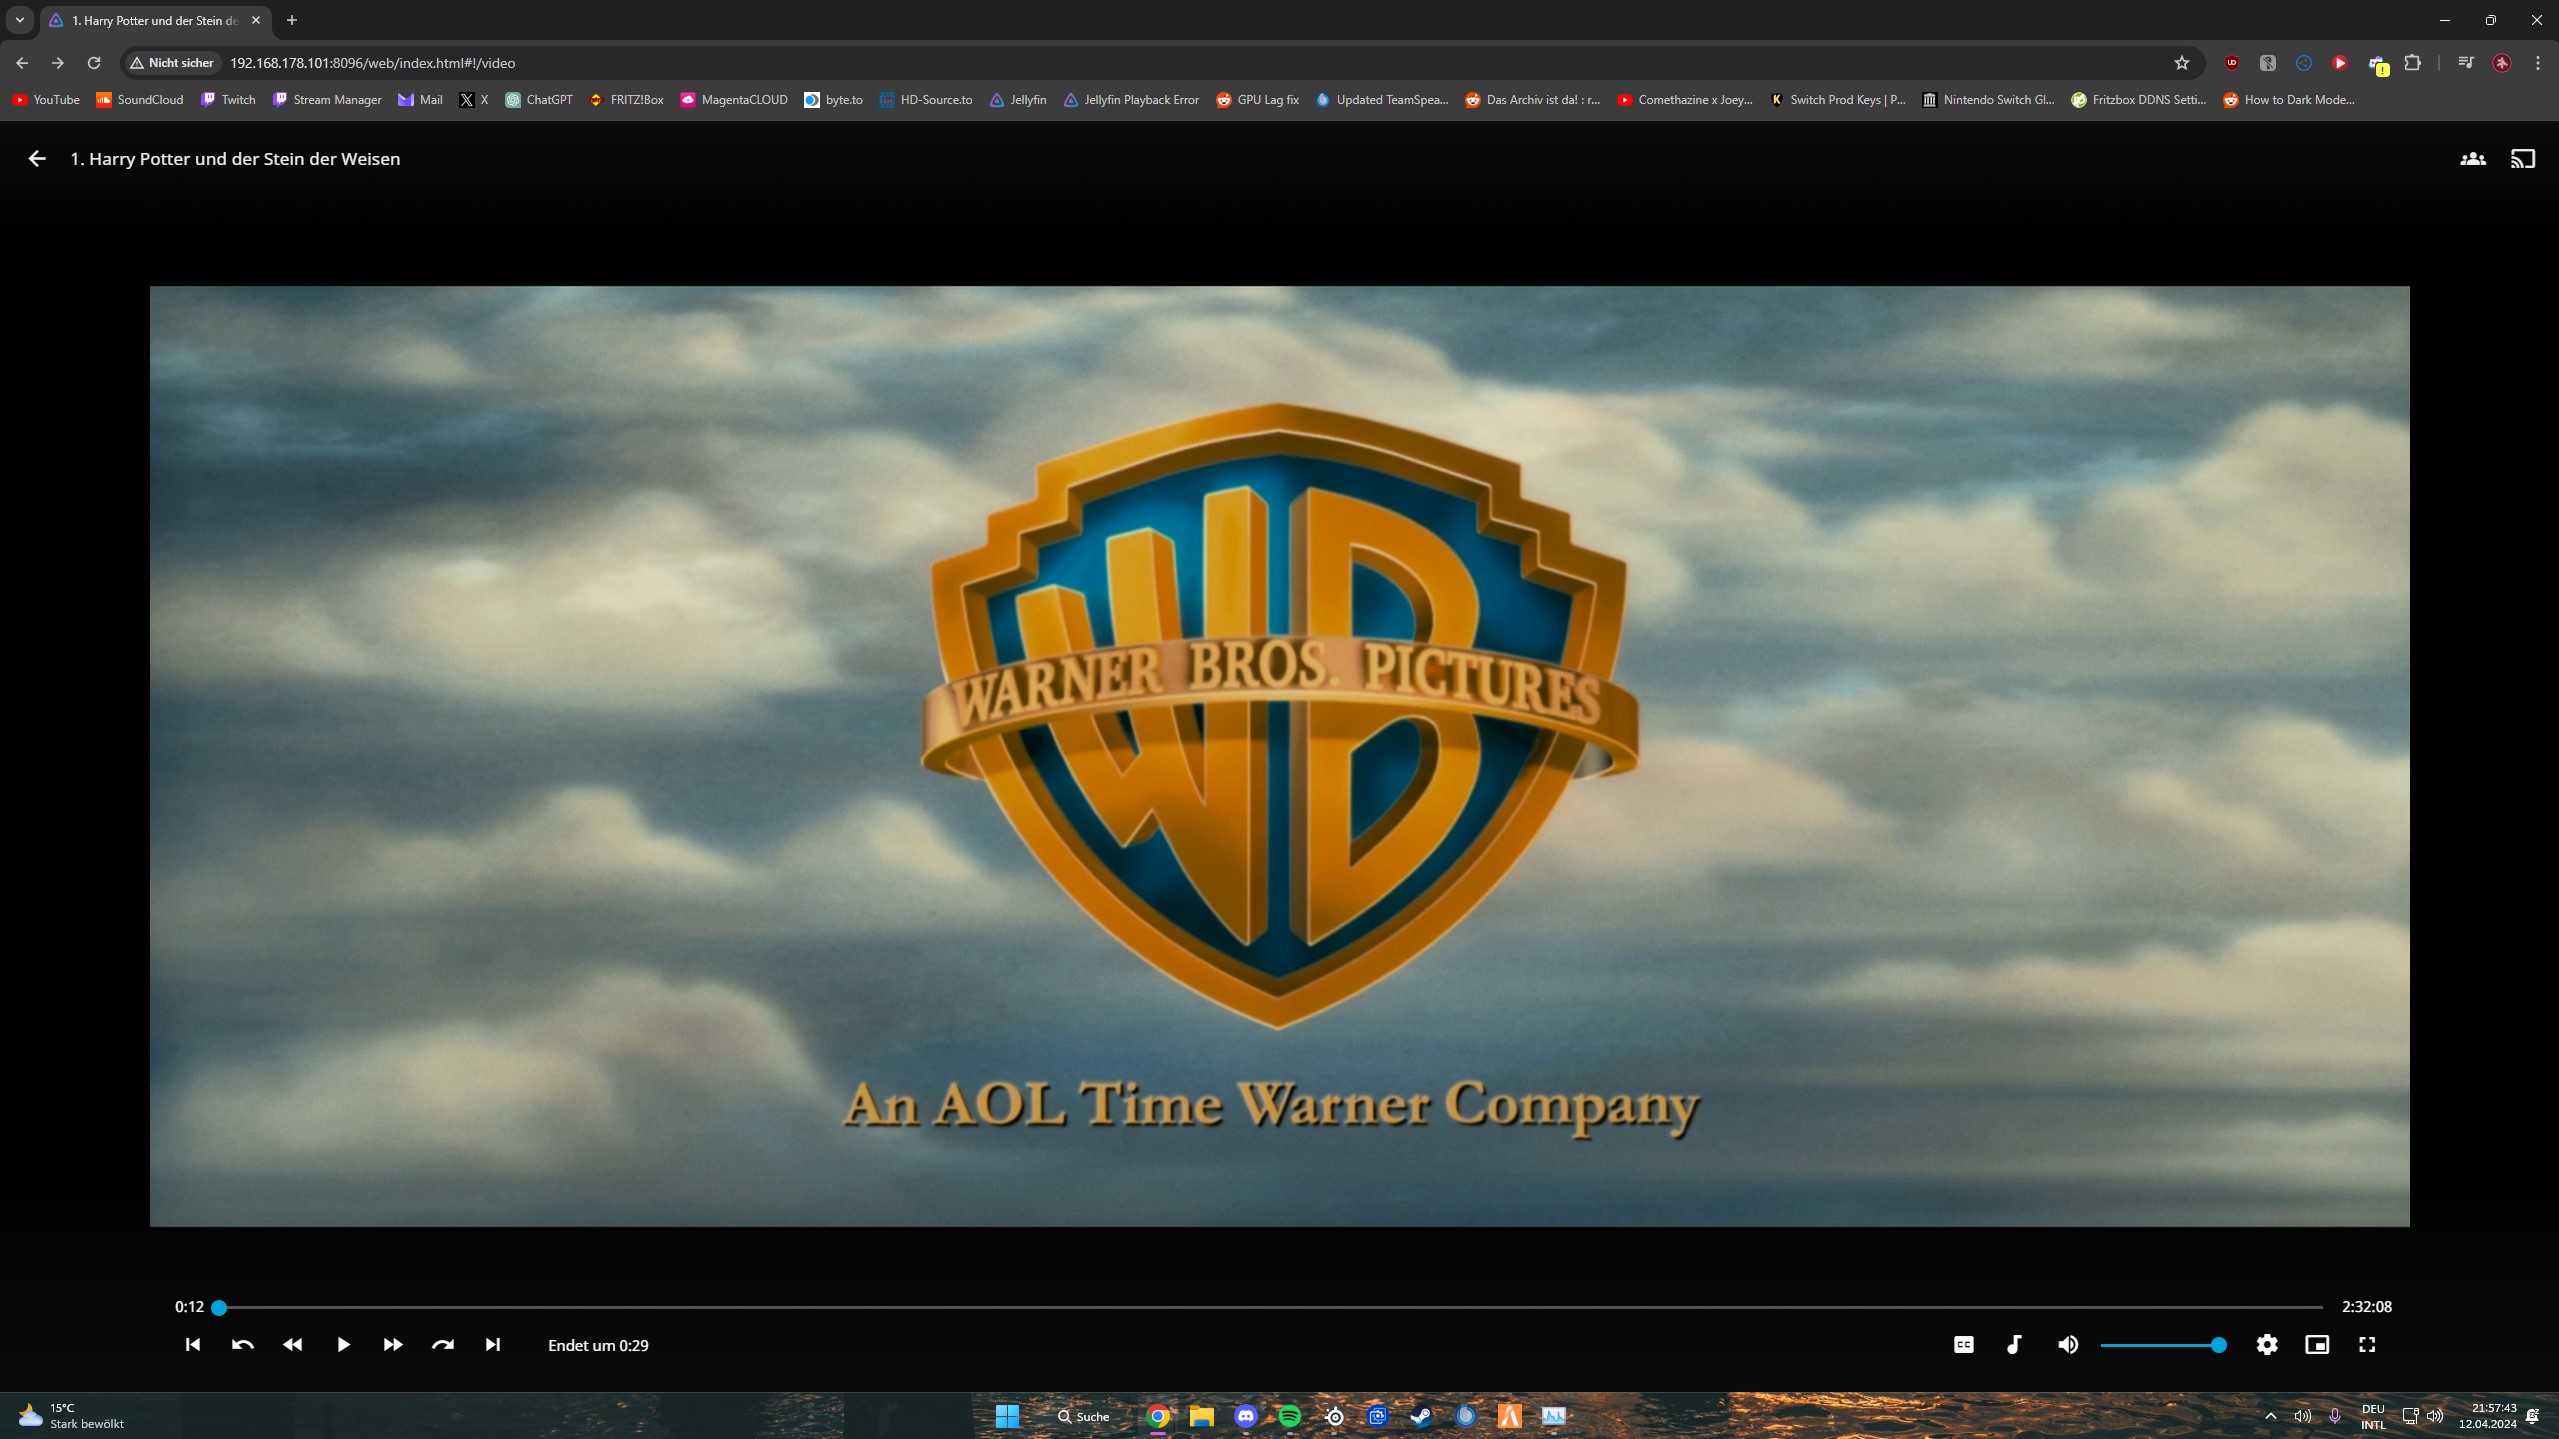Go back with the player arrow
The width and height of the screenshot is (2559, 1439).
tap(37, 159)
